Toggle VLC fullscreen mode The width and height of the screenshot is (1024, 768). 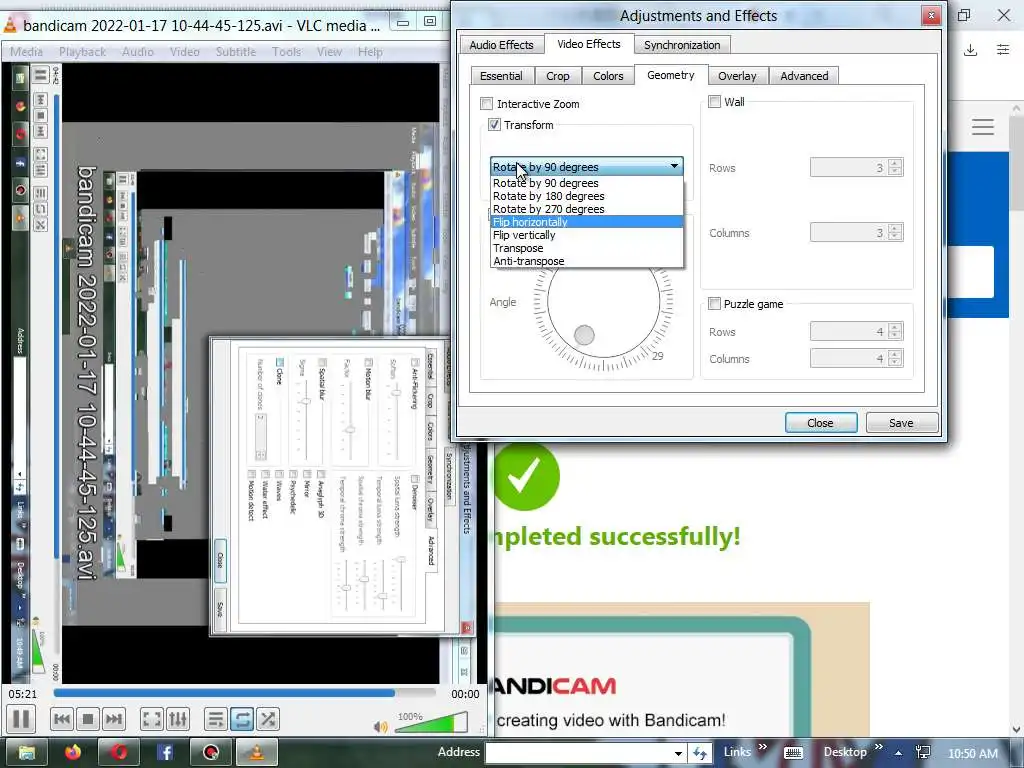coord(152,719)
